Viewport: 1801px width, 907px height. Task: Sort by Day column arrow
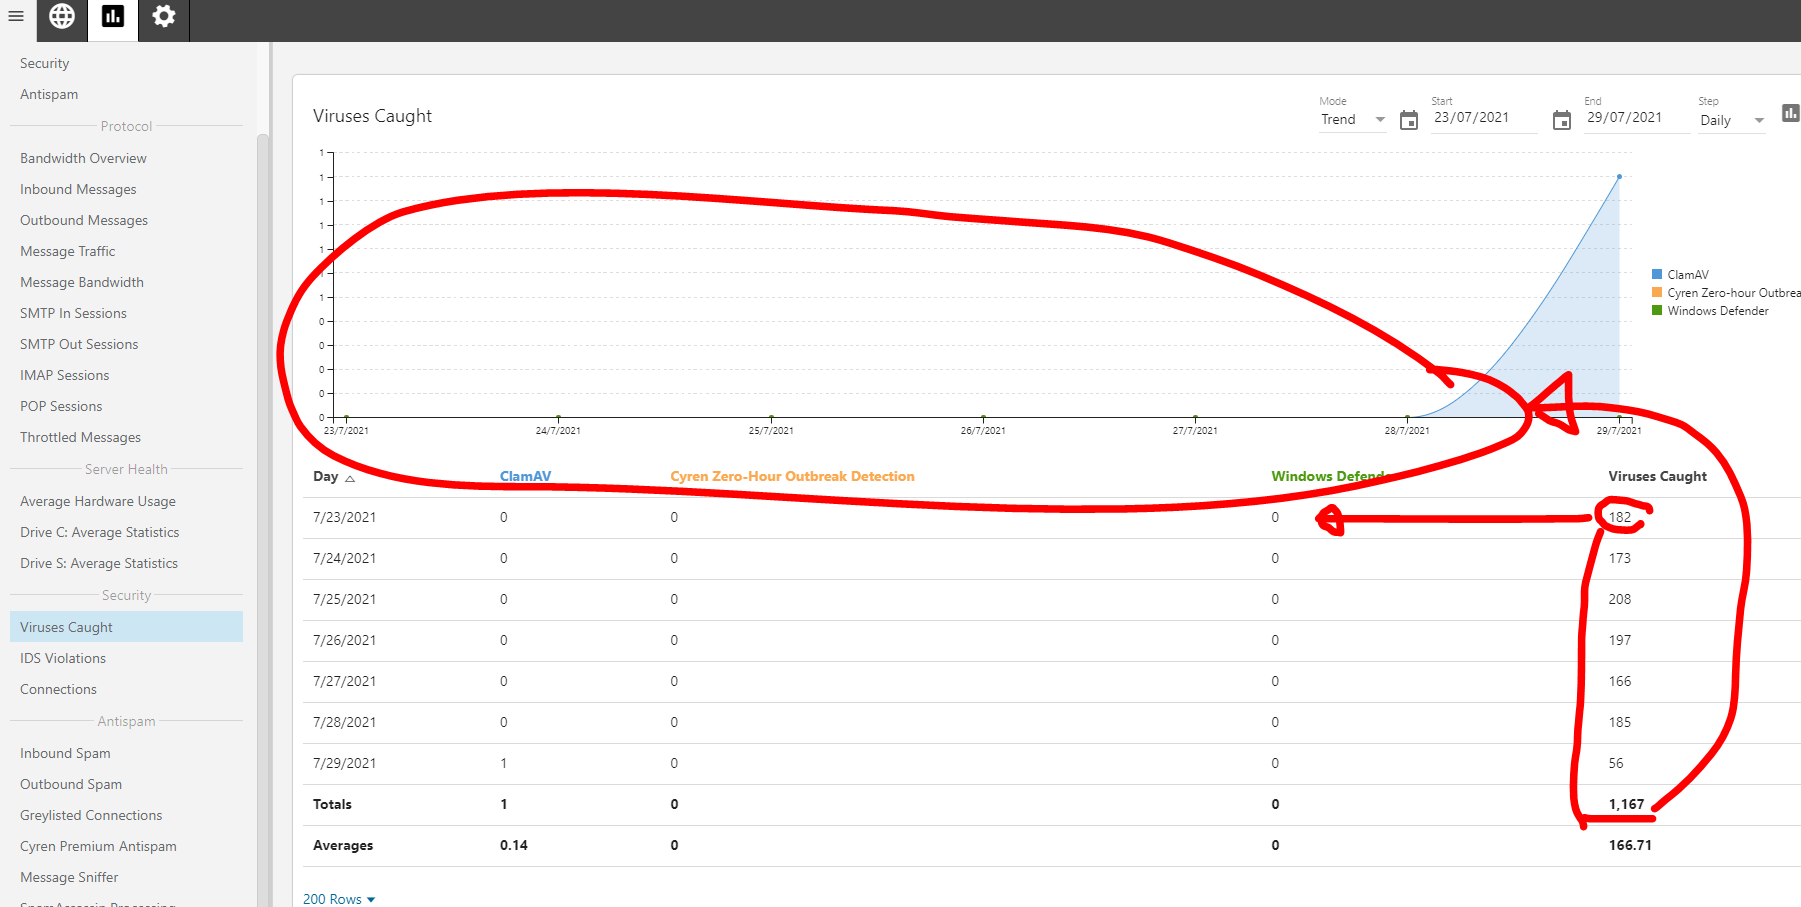pyautogui.click(x=350, y=478)
